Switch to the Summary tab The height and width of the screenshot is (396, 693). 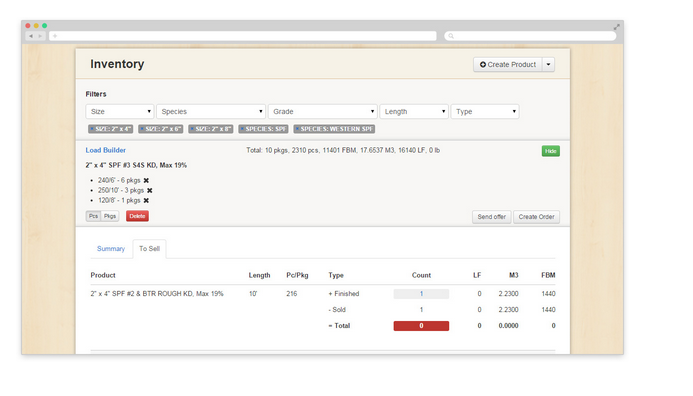click(x=111, y=249)
